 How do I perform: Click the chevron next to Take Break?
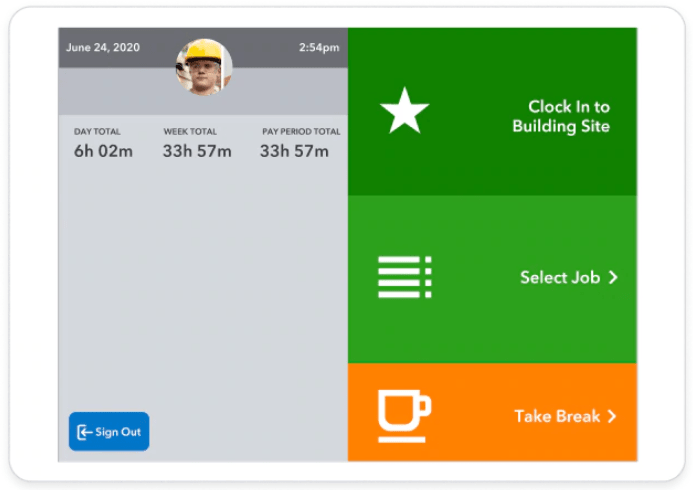pyautogui.click(x=612, y=416)
